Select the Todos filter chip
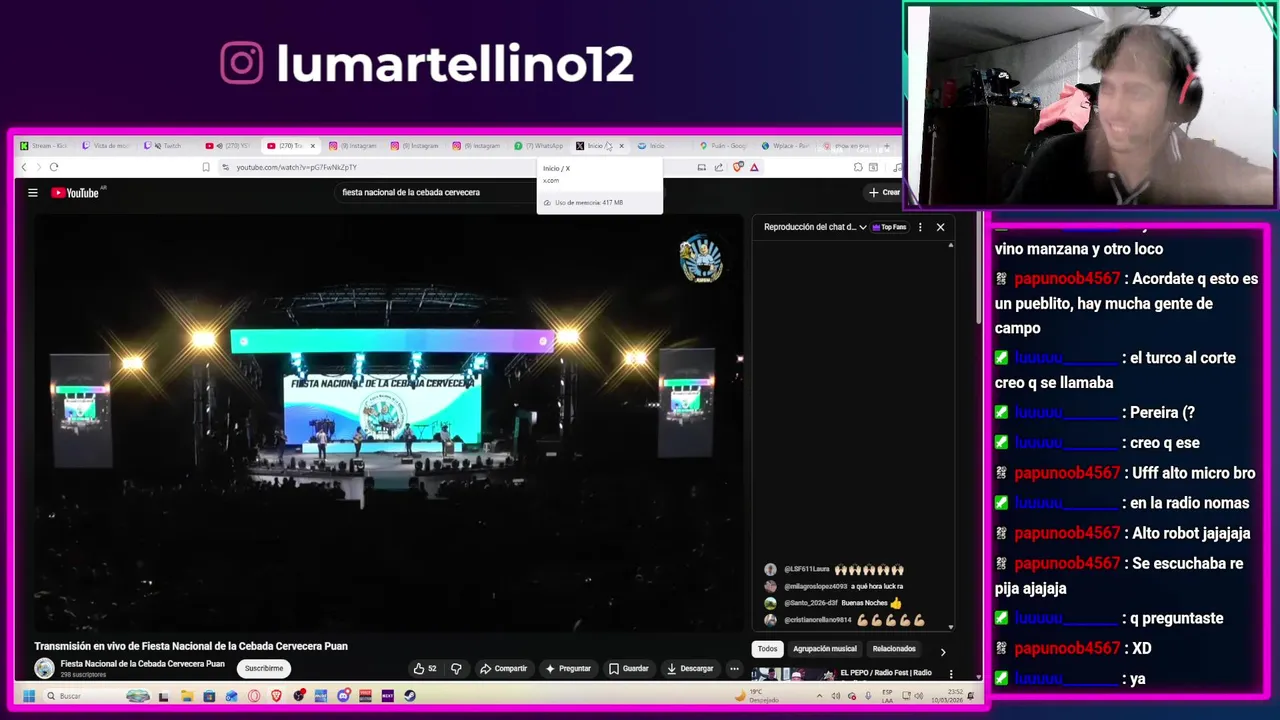Screen dimensions: 1280x720 coord(767,649)
